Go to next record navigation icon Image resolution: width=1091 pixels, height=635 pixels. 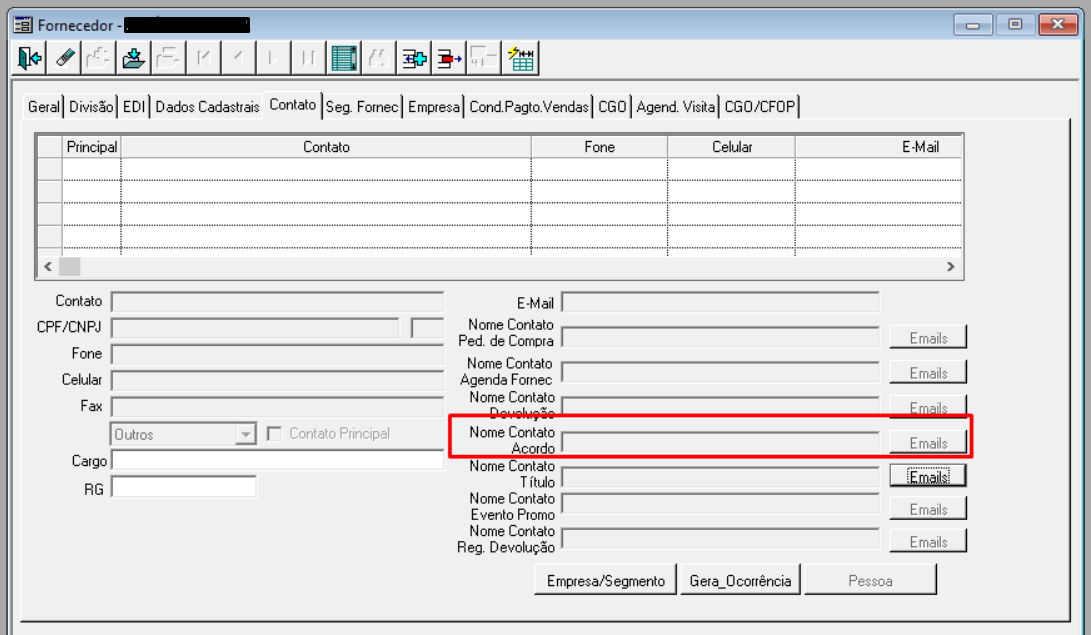(273, 58)
